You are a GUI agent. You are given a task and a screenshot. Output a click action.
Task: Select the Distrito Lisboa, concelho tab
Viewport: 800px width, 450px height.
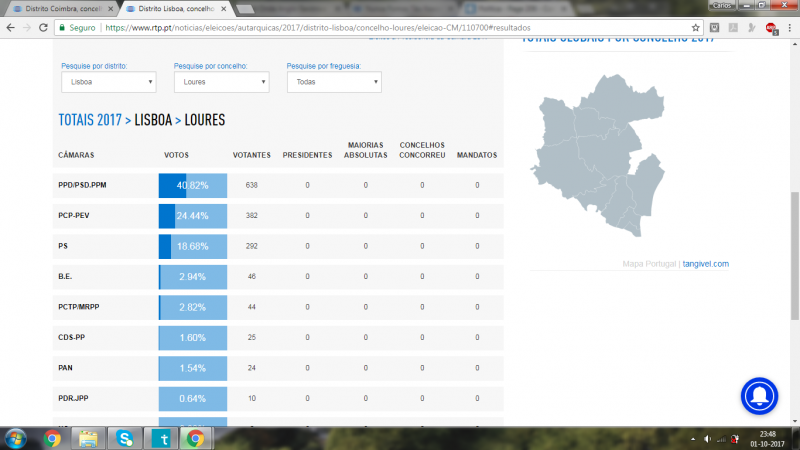[x=176, y=9]
